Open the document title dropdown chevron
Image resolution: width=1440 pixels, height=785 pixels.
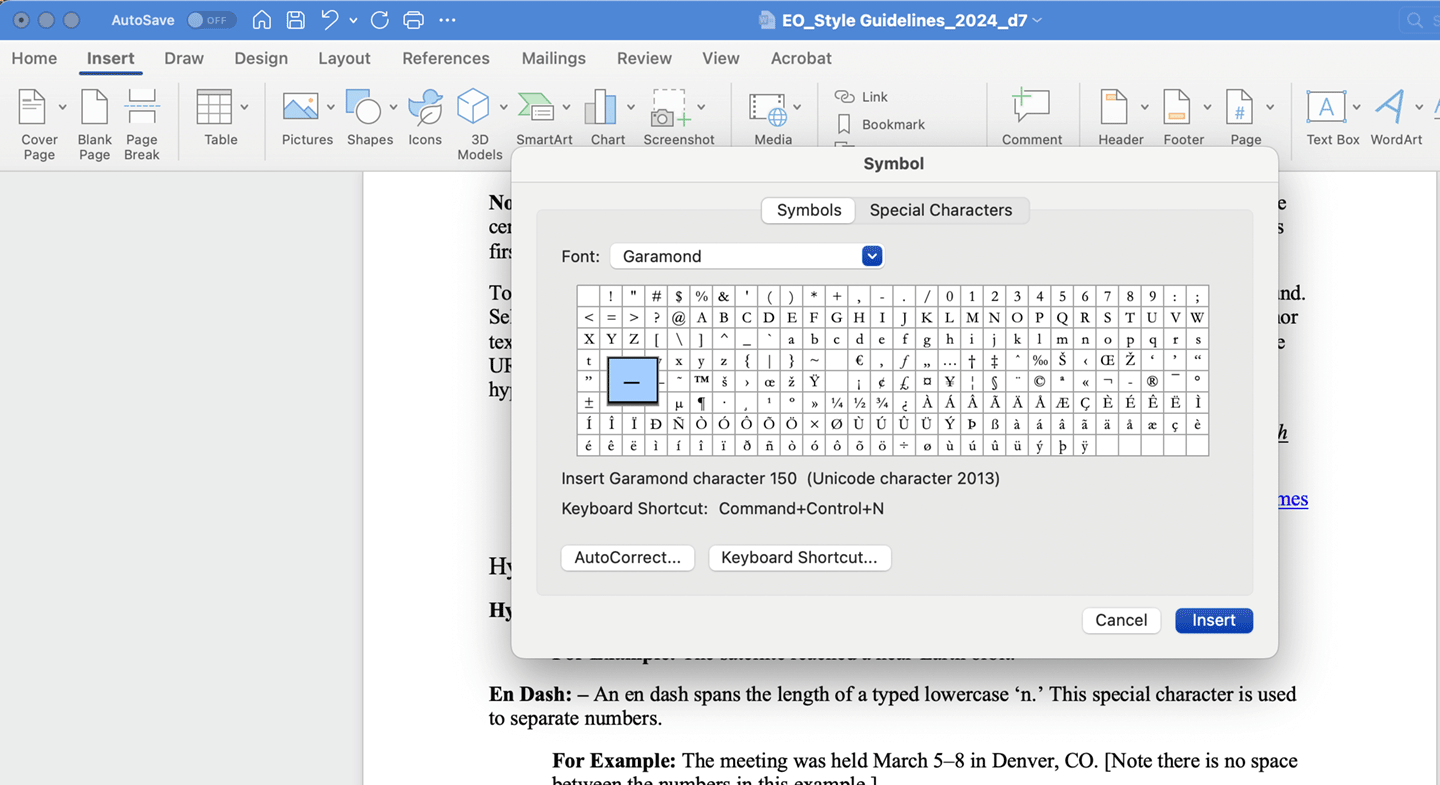coord(1037,20)
